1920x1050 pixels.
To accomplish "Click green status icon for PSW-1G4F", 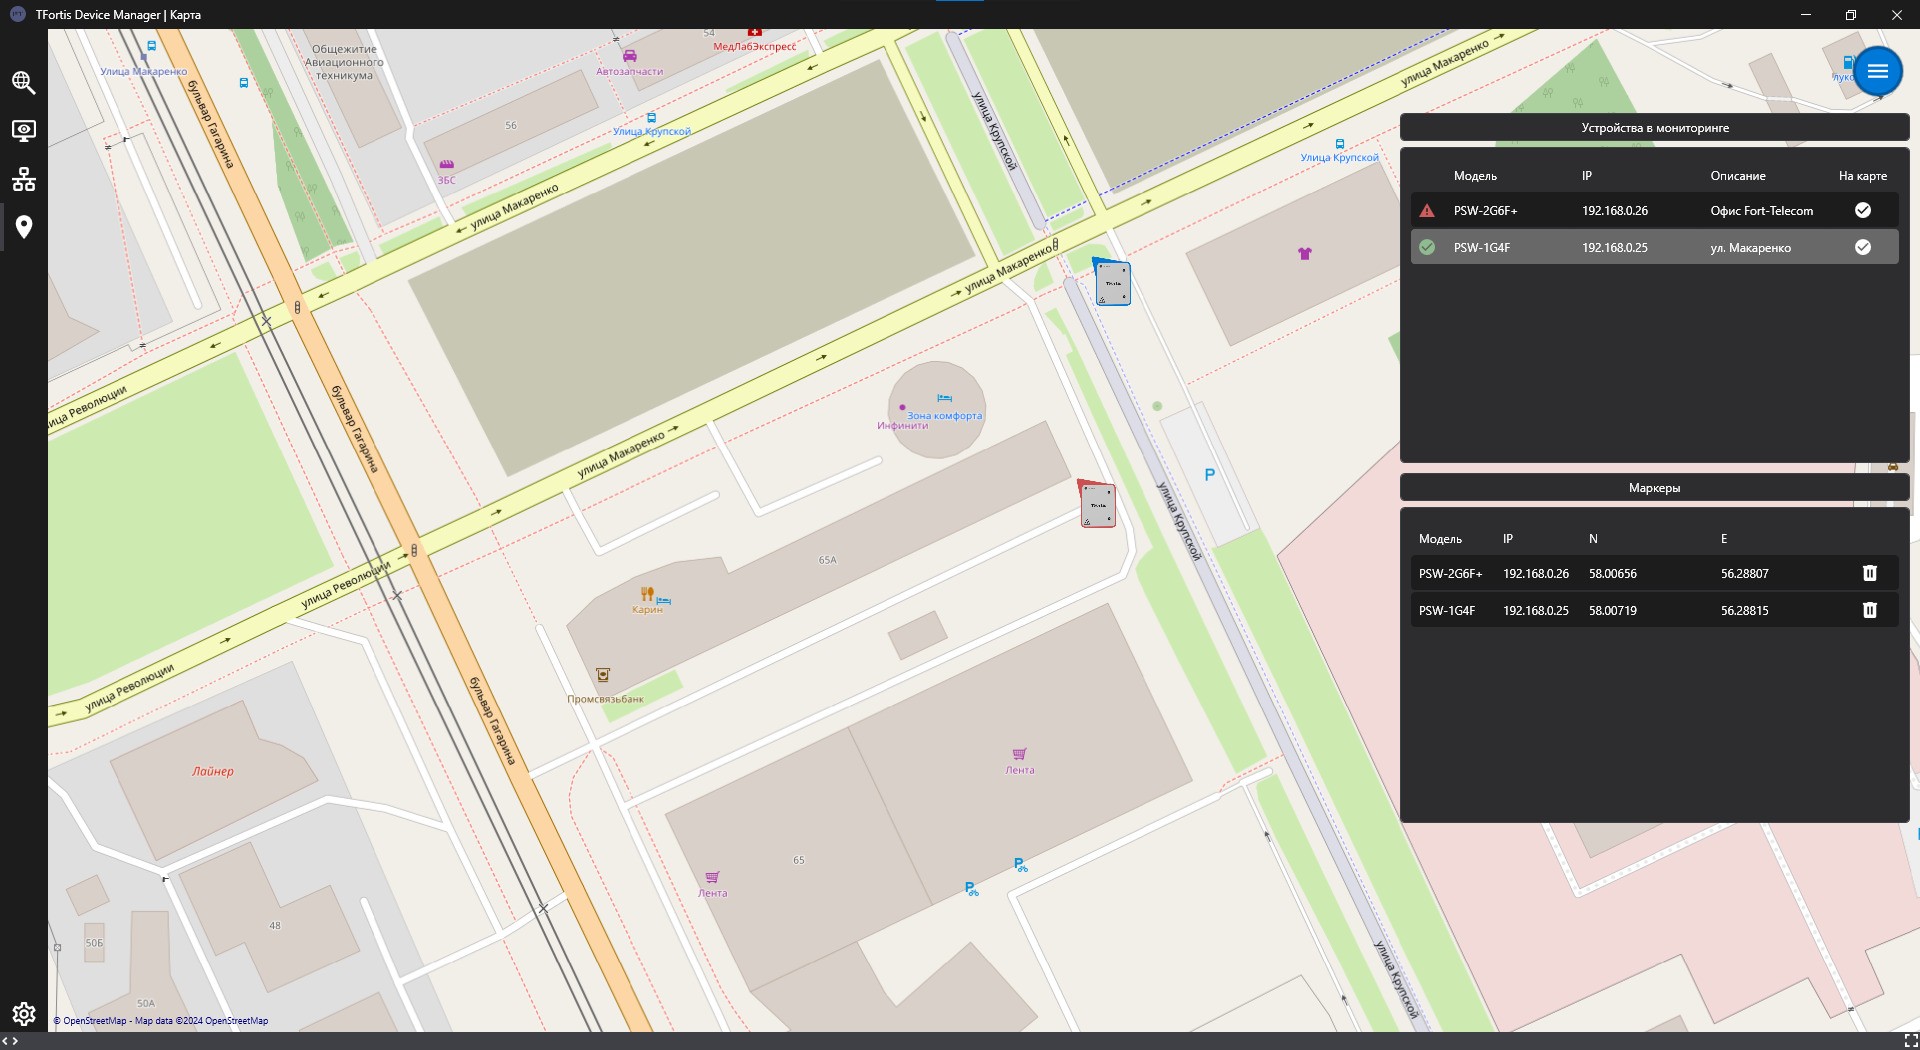I will tap(1427, 247).
